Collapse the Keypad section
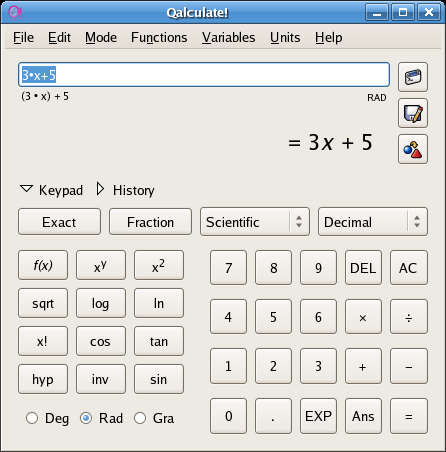 coord(51,190)
